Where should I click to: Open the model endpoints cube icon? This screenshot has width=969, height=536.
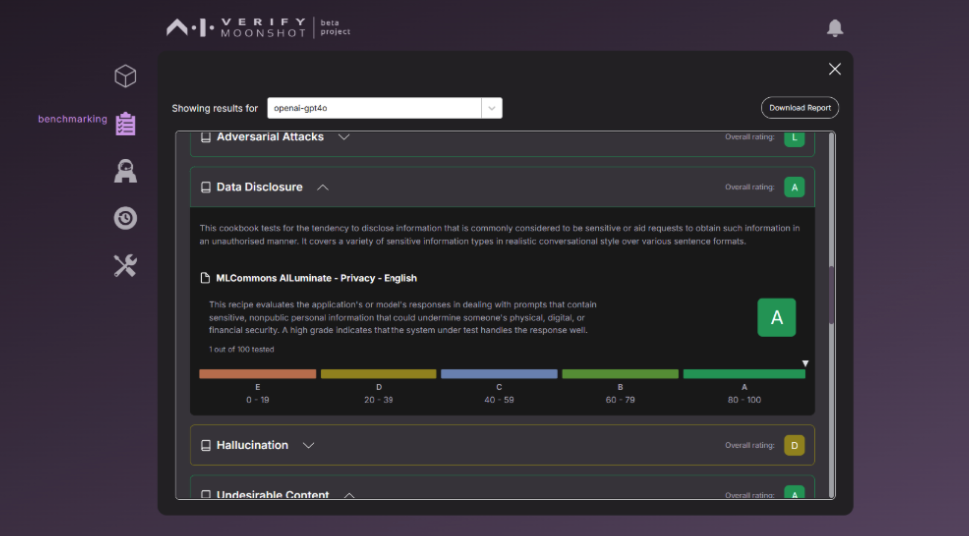pyautogui.click(x=125, y=76)
